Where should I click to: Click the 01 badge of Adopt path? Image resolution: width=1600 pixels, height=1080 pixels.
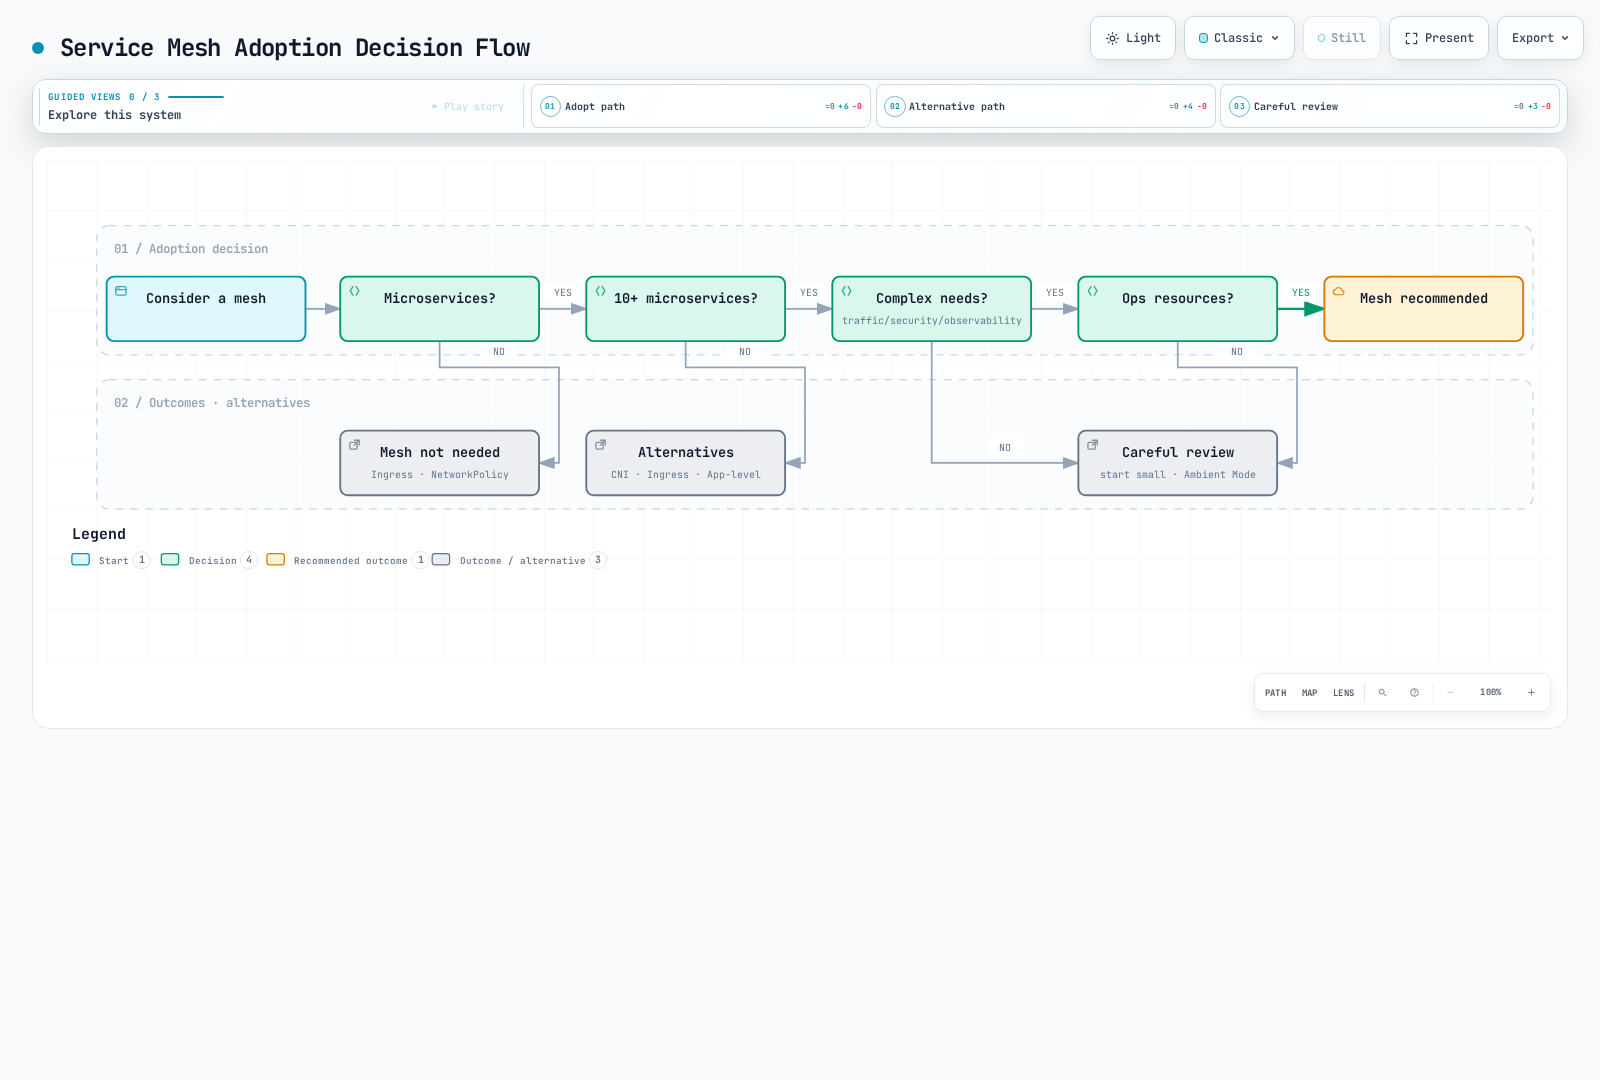(550, 106)
